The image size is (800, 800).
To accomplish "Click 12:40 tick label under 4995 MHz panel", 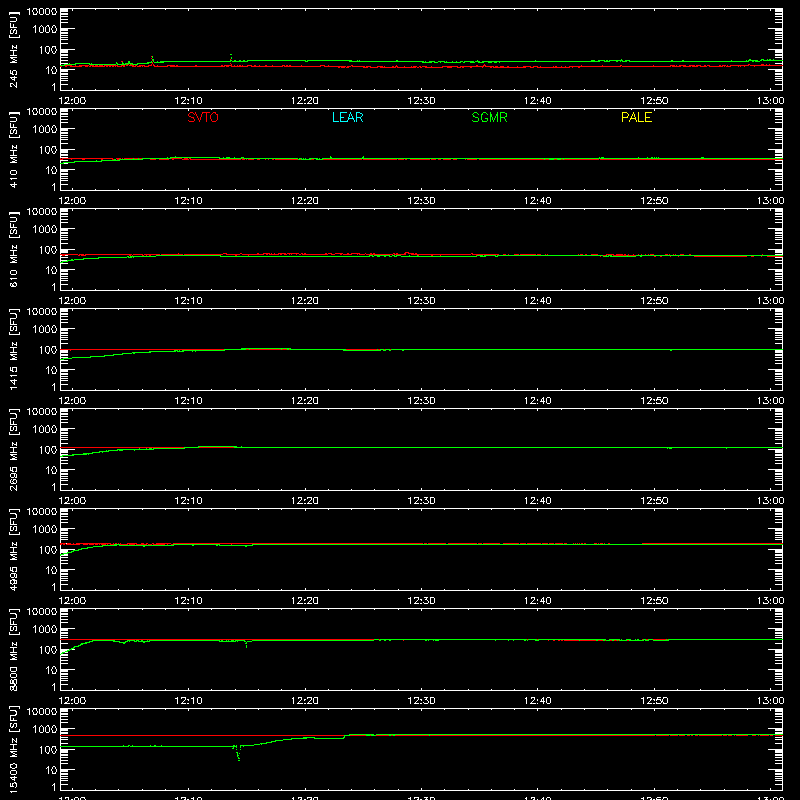I will [538, 601].
